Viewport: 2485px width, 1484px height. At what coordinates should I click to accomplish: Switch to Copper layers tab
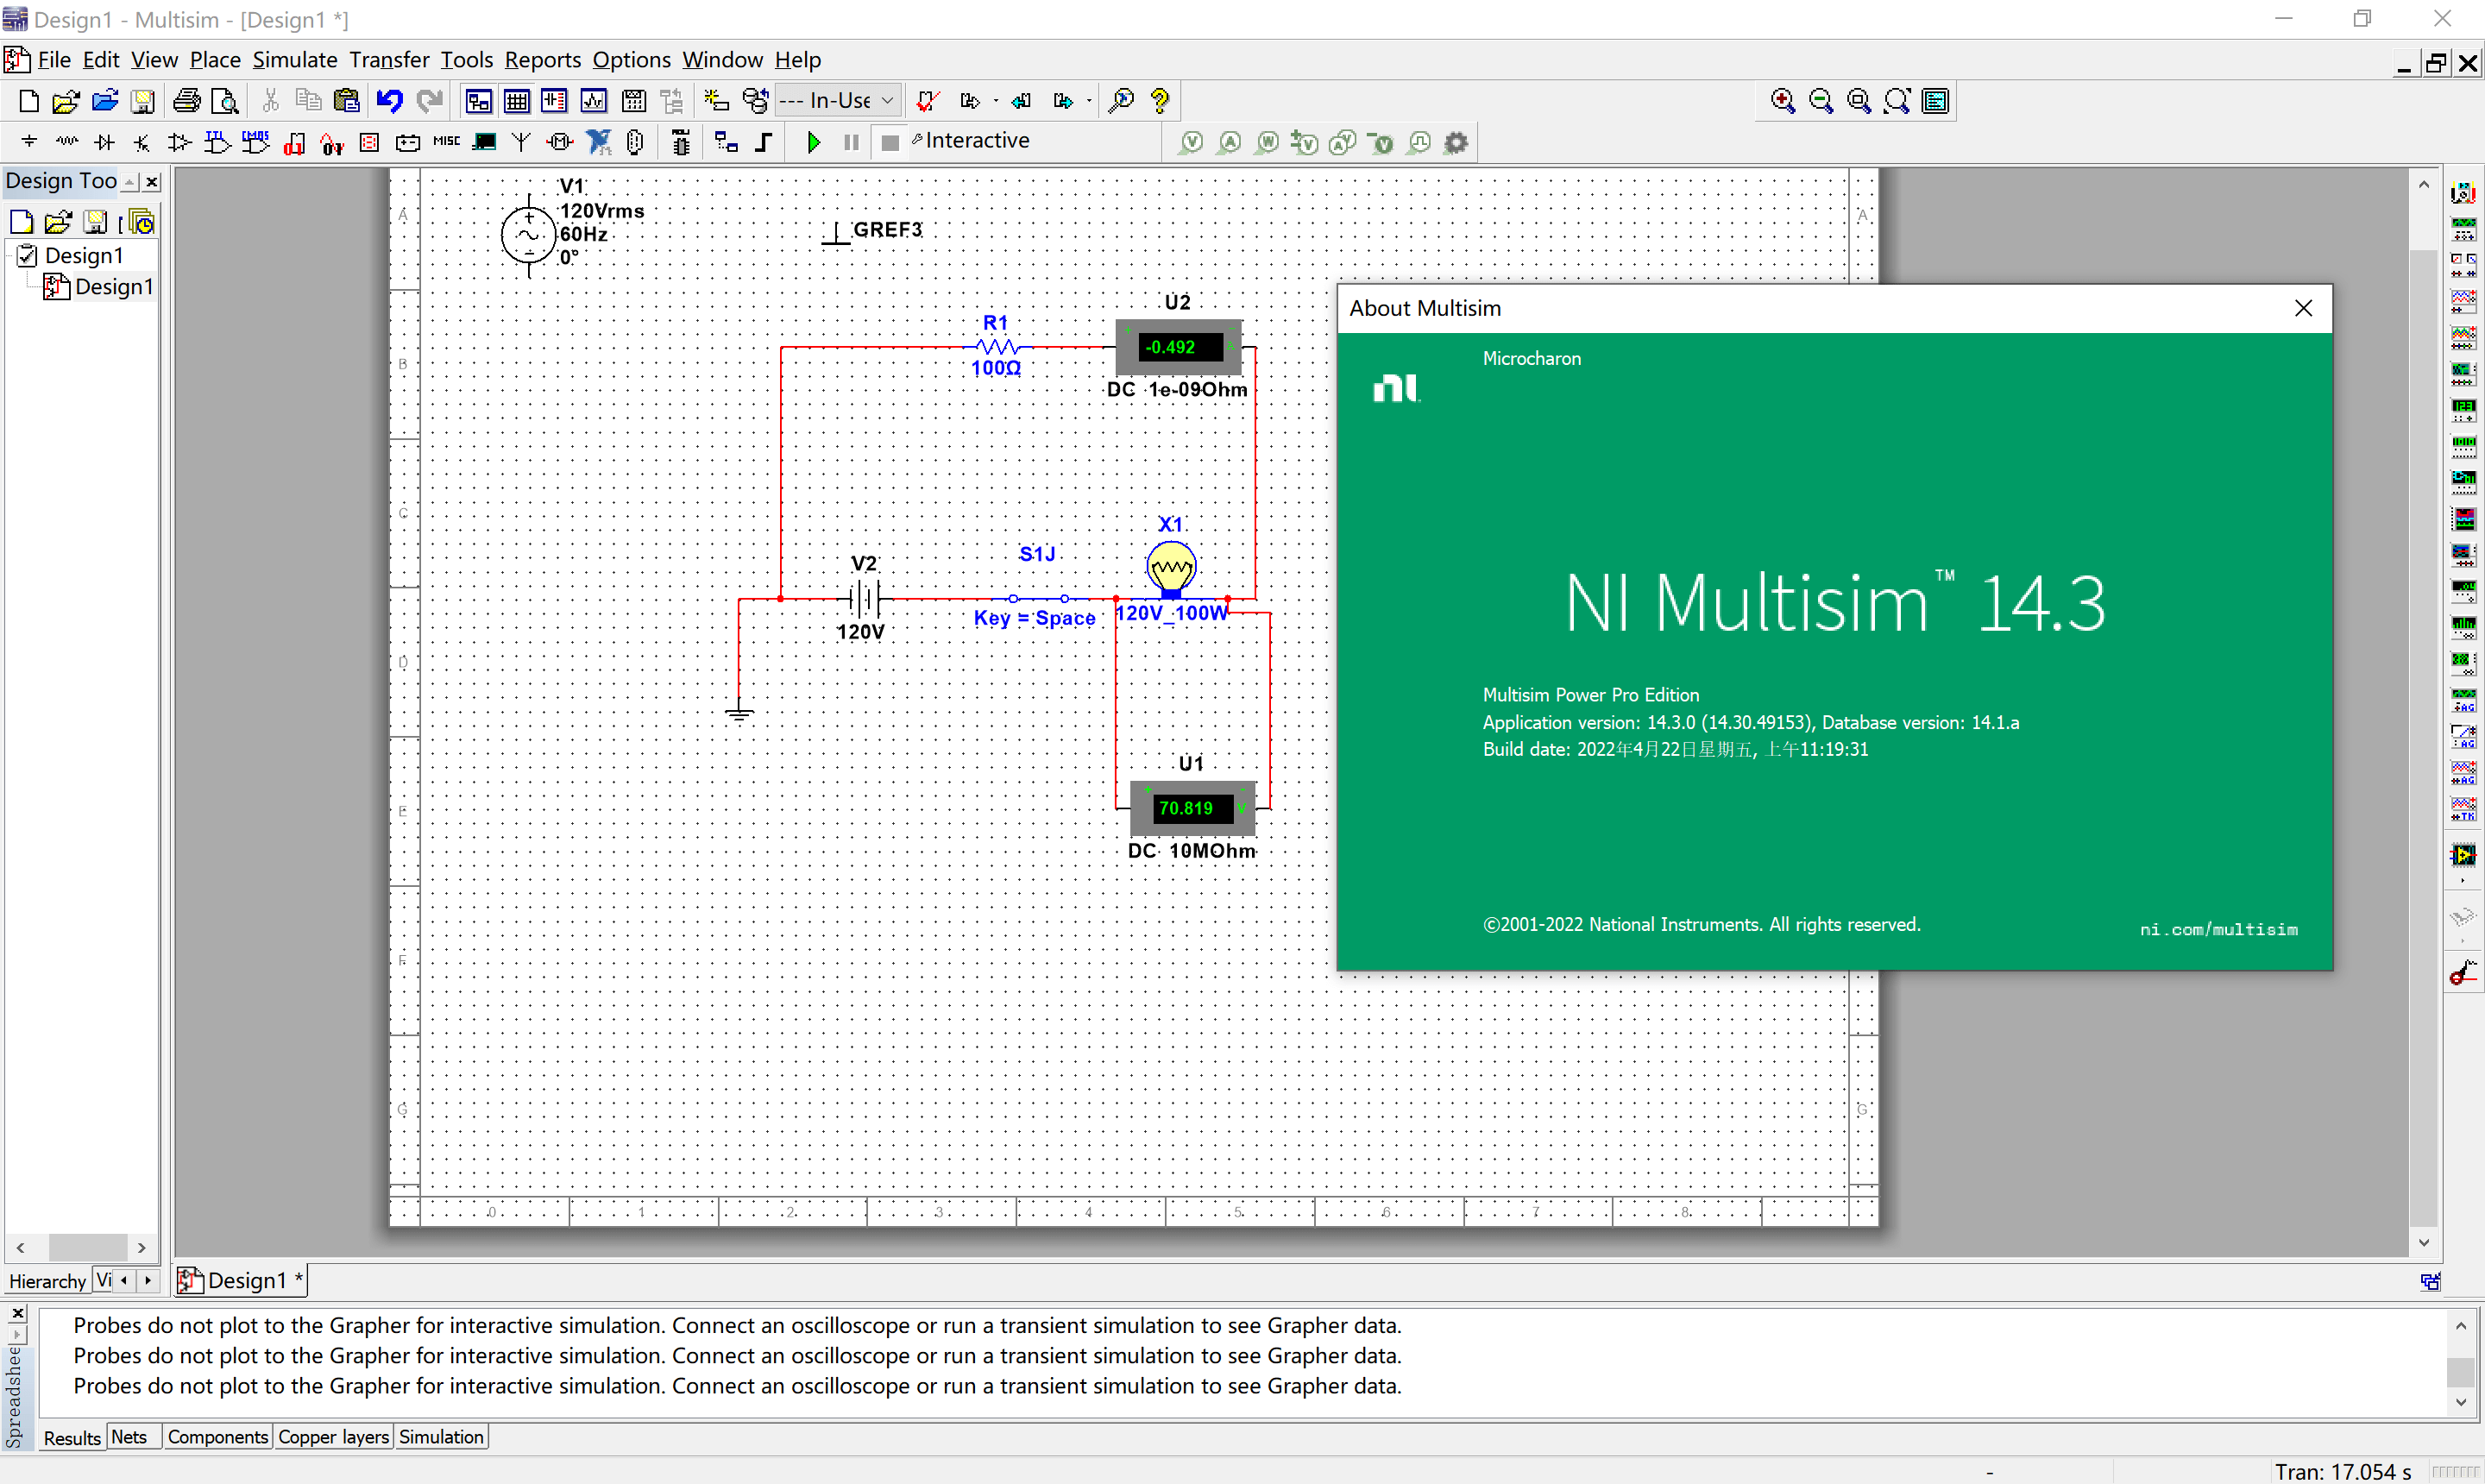click(333, 1437)
